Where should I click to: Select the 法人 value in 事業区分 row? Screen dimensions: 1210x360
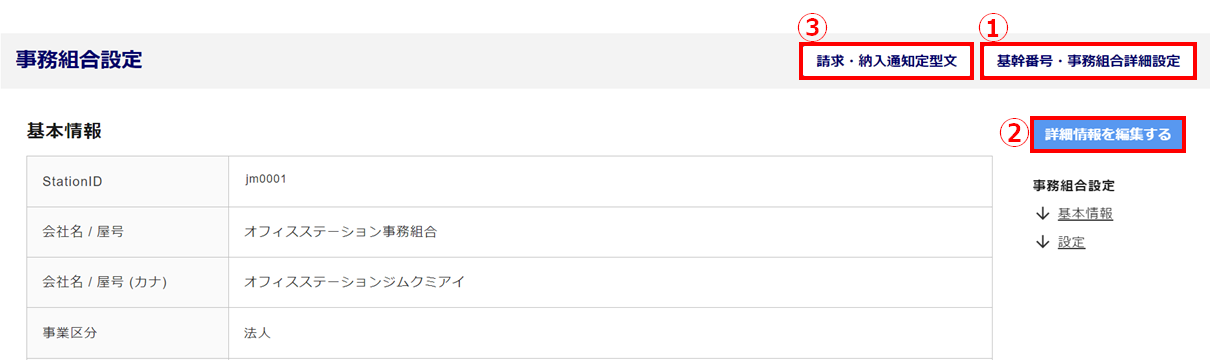[x=258, y=333]
